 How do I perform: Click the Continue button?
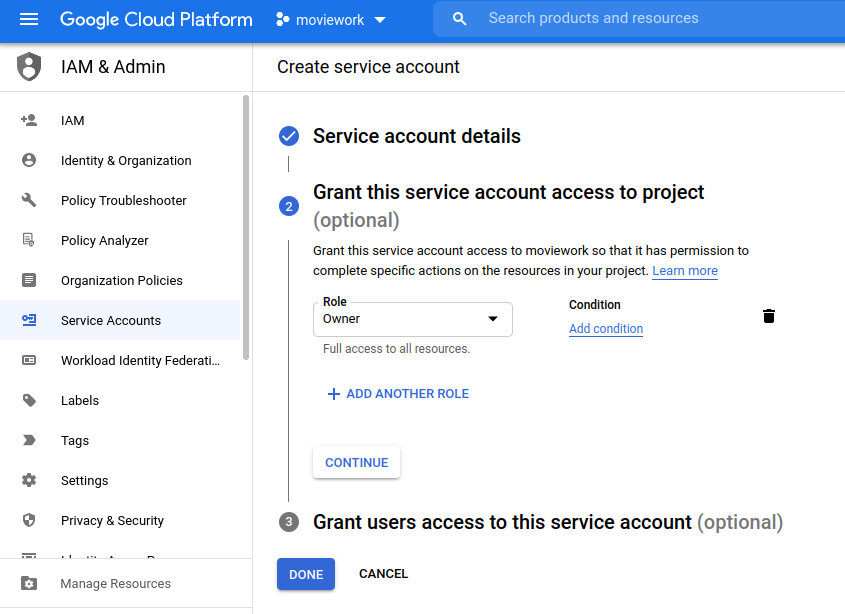click(356, 463)
